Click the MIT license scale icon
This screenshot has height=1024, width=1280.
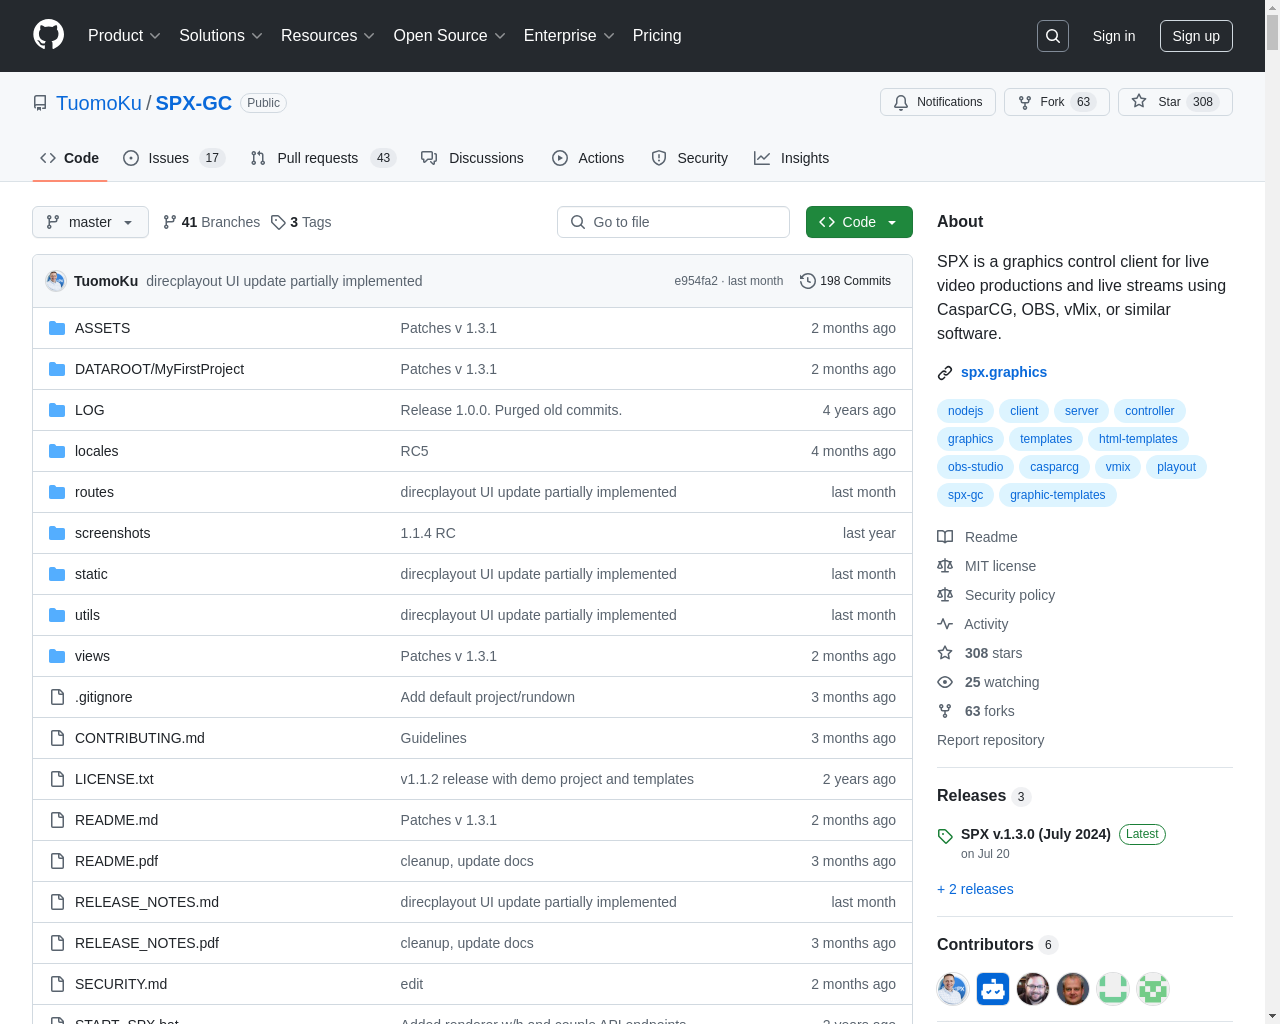click(x=945, y=566)
